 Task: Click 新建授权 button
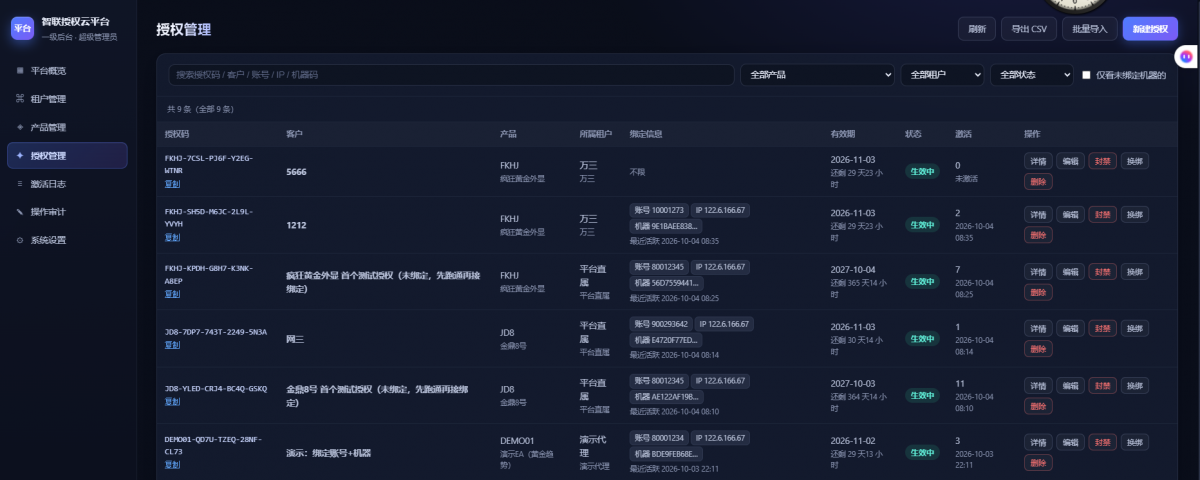pos(1150,29)
